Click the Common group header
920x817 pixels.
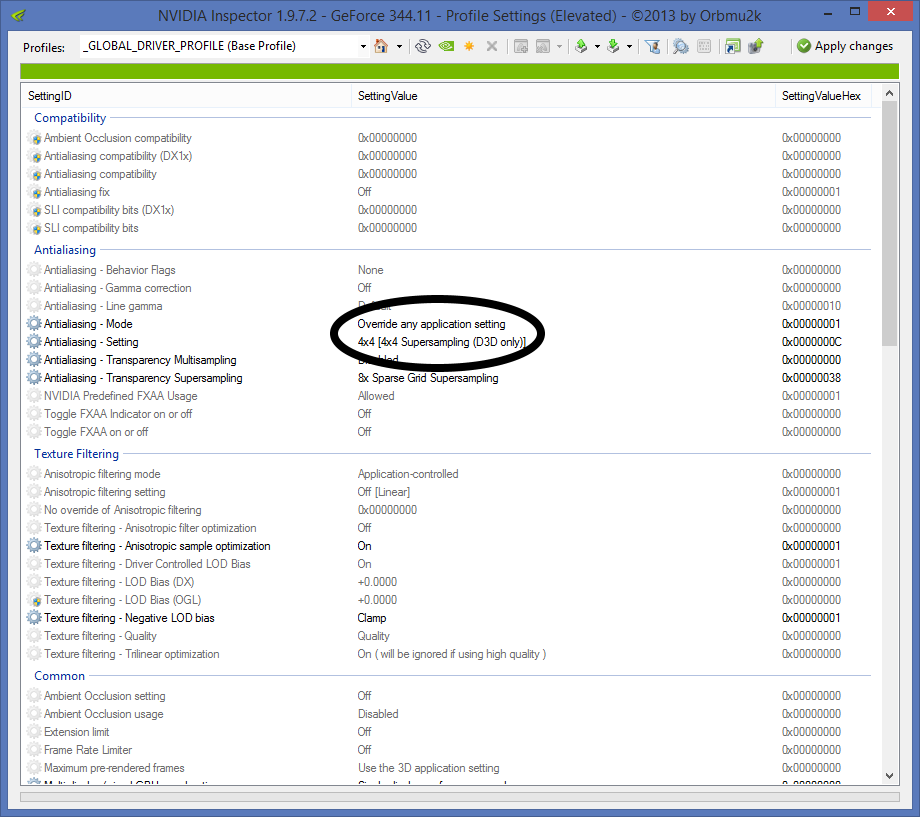point(59,676)
